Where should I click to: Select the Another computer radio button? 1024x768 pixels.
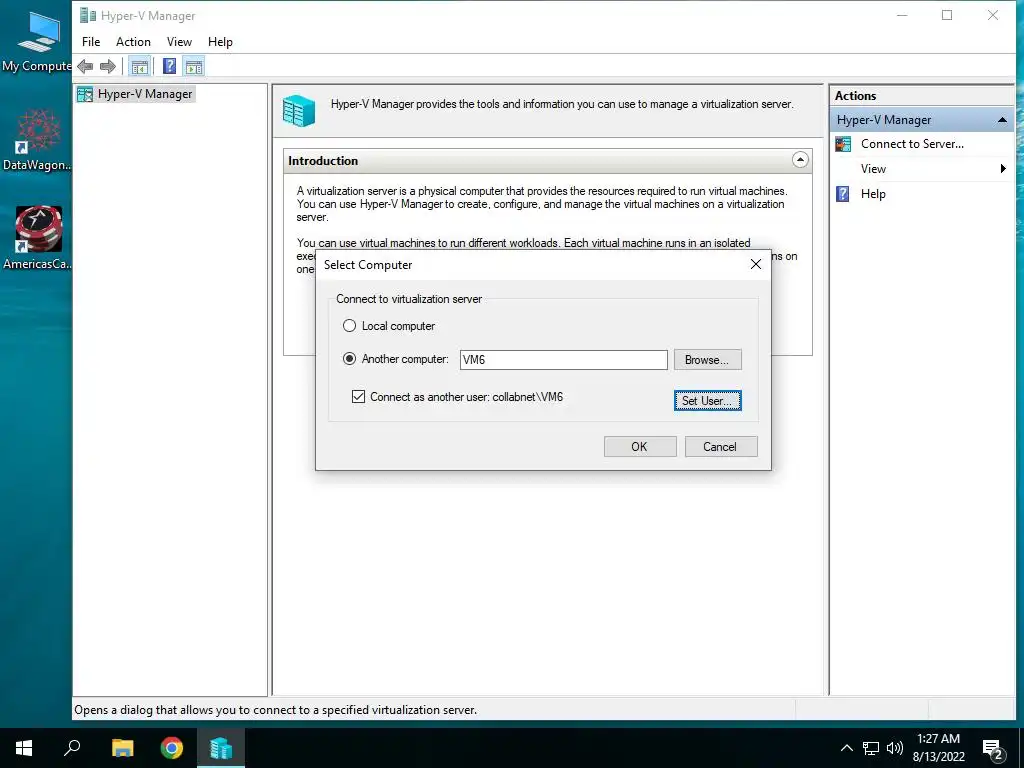[349, 359]
